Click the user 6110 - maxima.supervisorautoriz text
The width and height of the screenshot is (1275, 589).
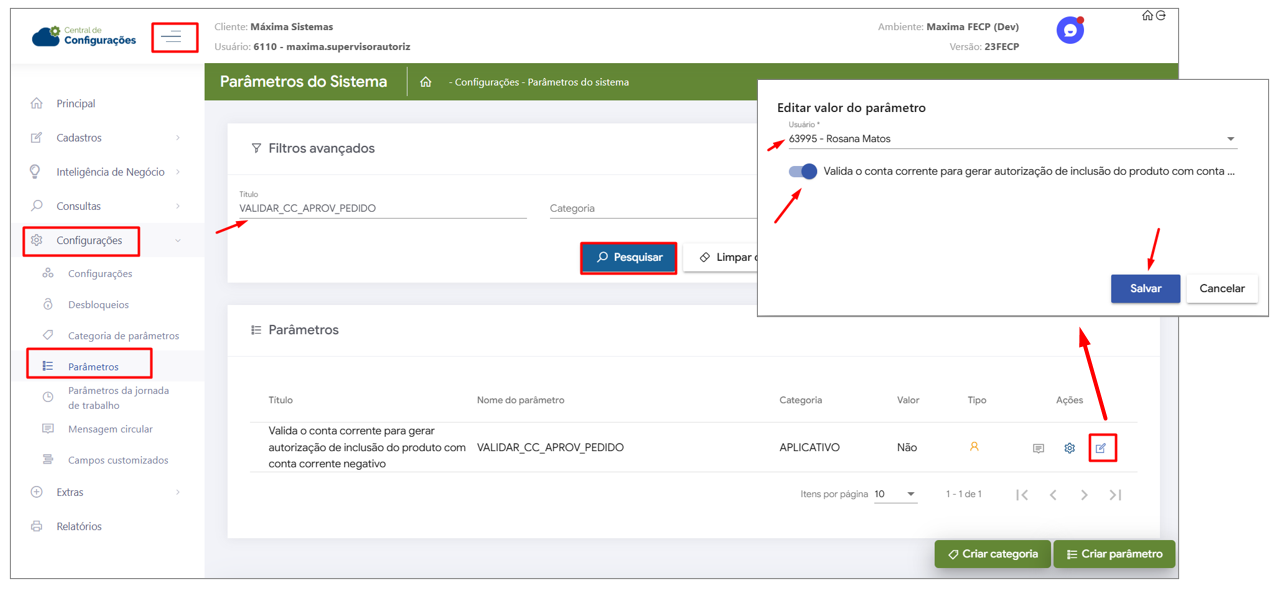332,46
